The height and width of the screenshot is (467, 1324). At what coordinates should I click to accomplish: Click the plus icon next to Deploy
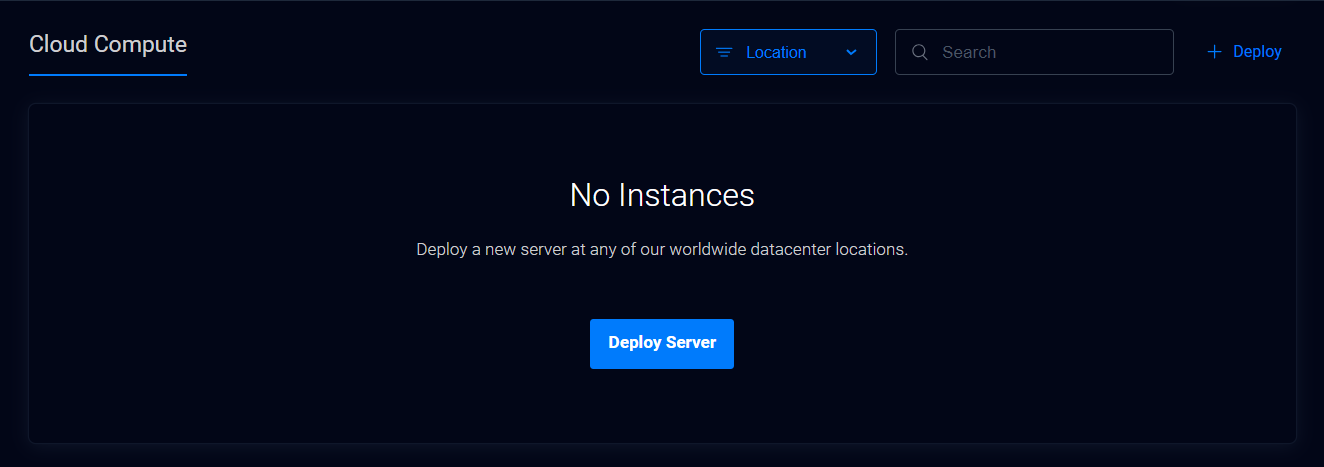click(x=1214, y=52)
